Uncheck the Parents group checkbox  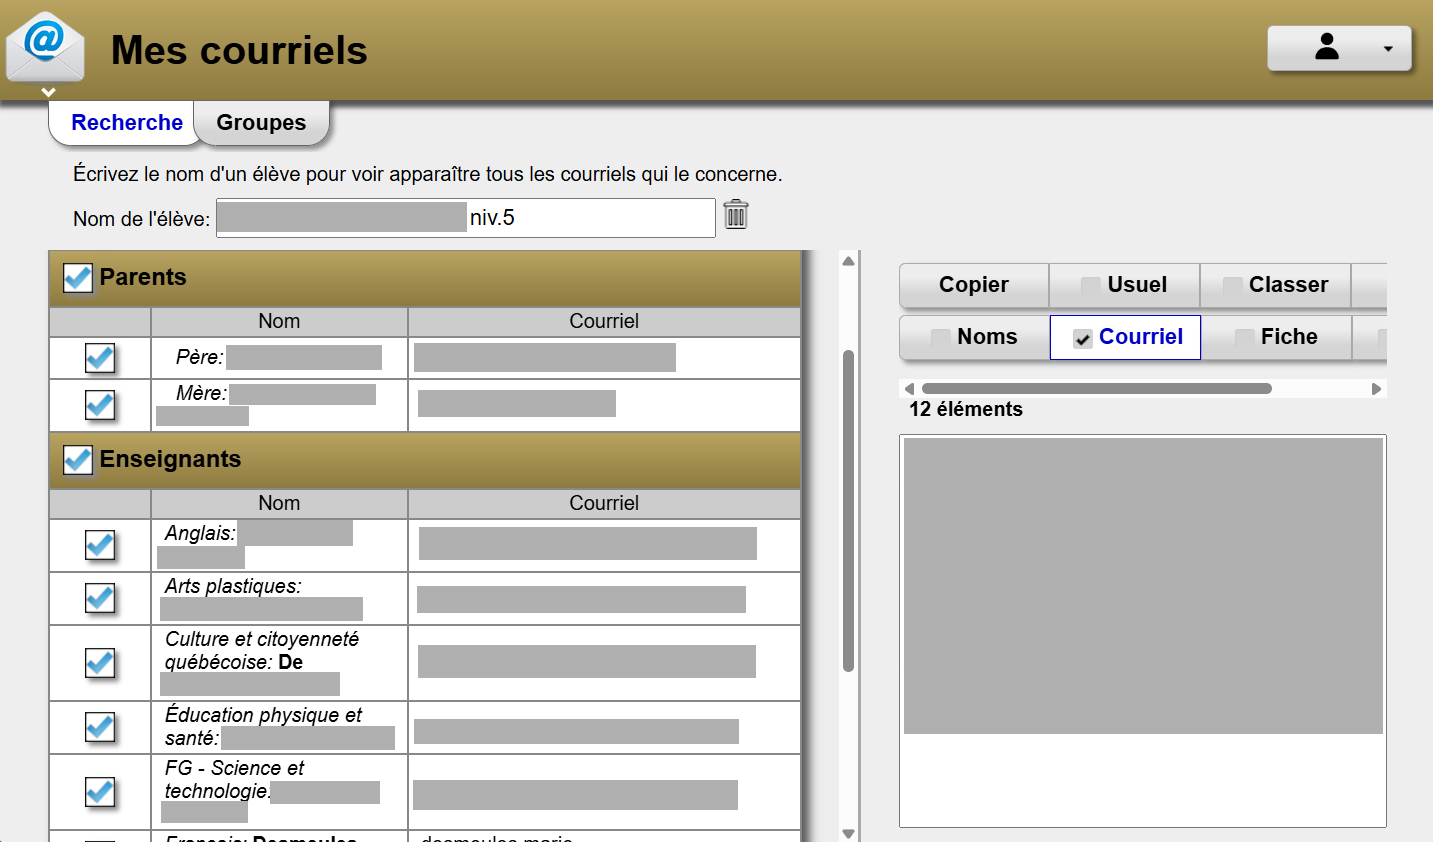click(x=78, y=278)
